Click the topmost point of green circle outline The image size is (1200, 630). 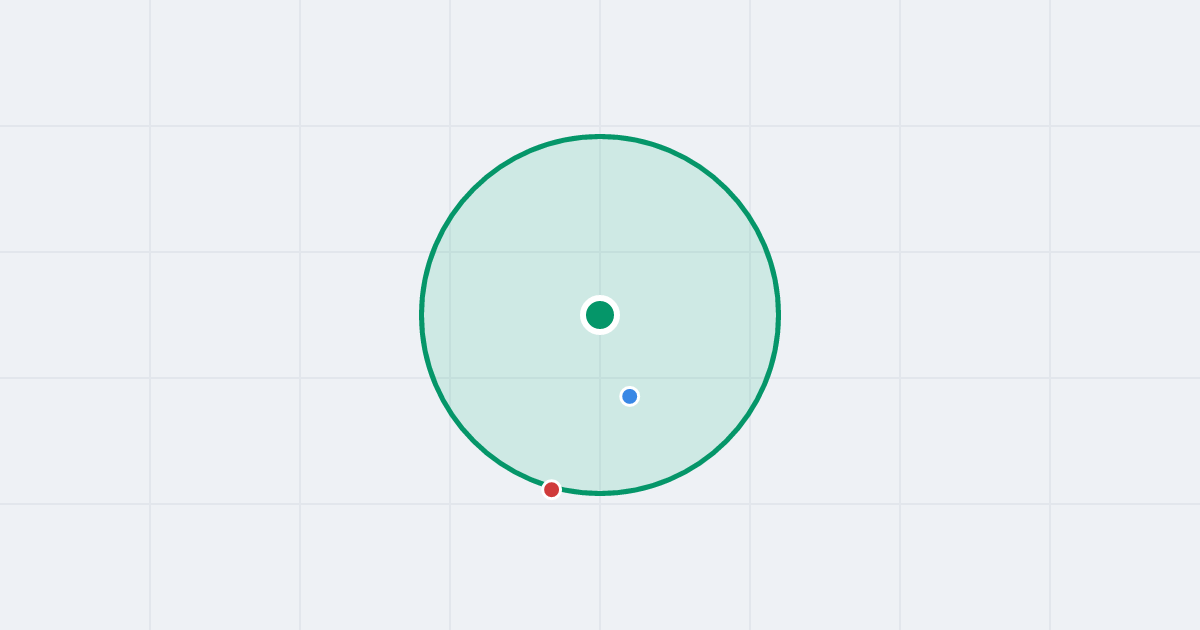[600, 136]
